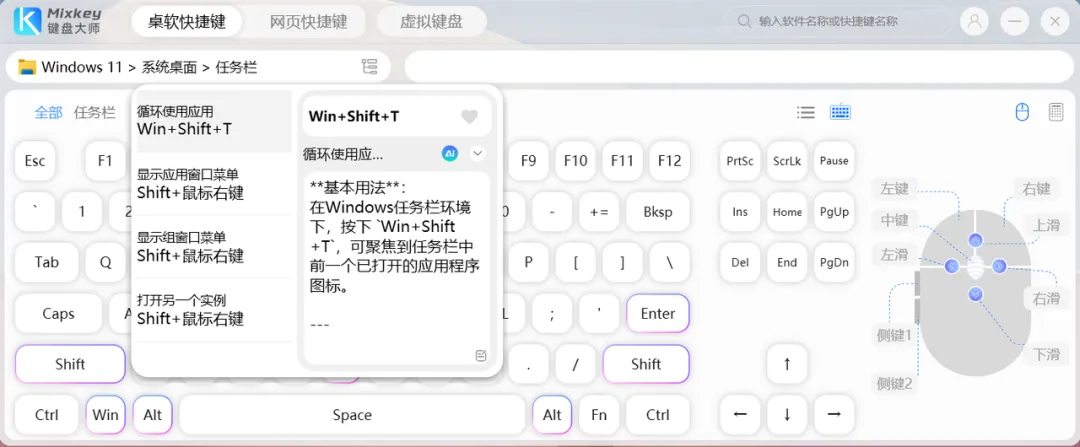
Task: Click the 侧键2 mouse label
Action: [x=894, y=384]
